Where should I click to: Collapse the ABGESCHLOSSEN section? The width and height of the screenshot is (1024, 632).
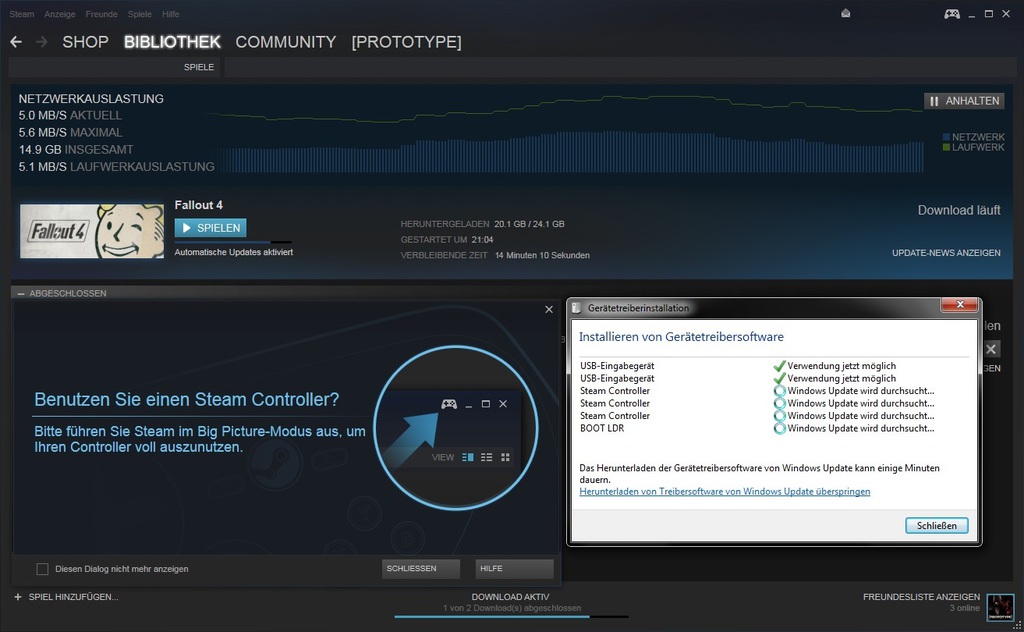pos(21,294)
